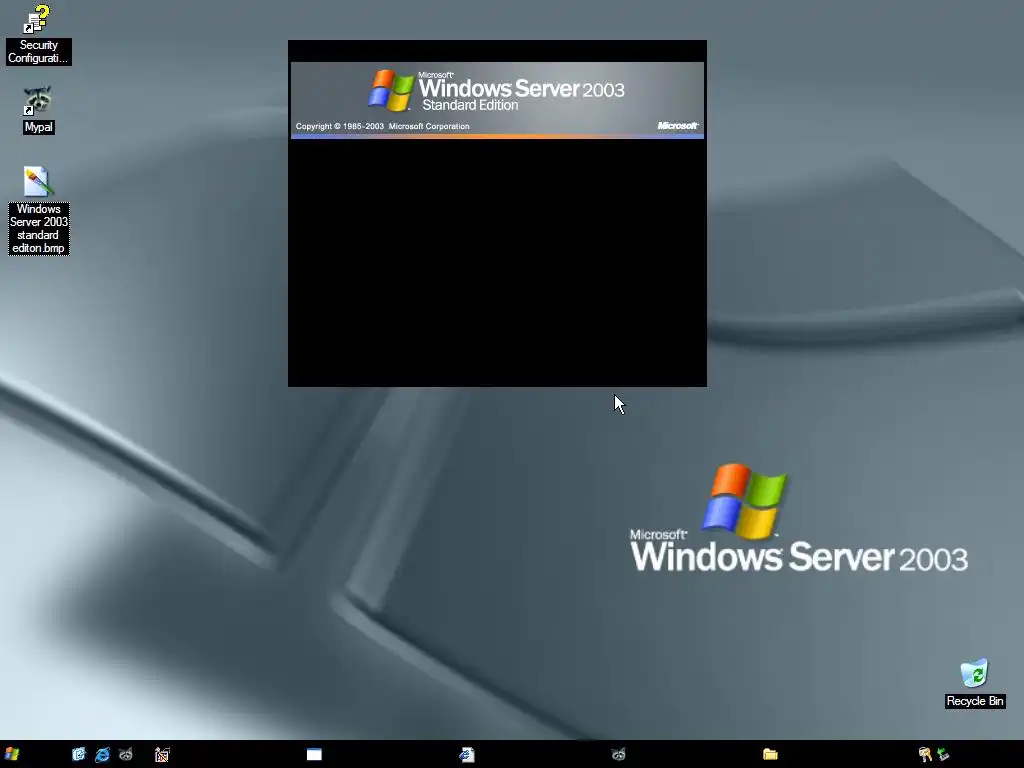Switch to the document taskbar button
1024x768 pixels.
coord(466,754)
